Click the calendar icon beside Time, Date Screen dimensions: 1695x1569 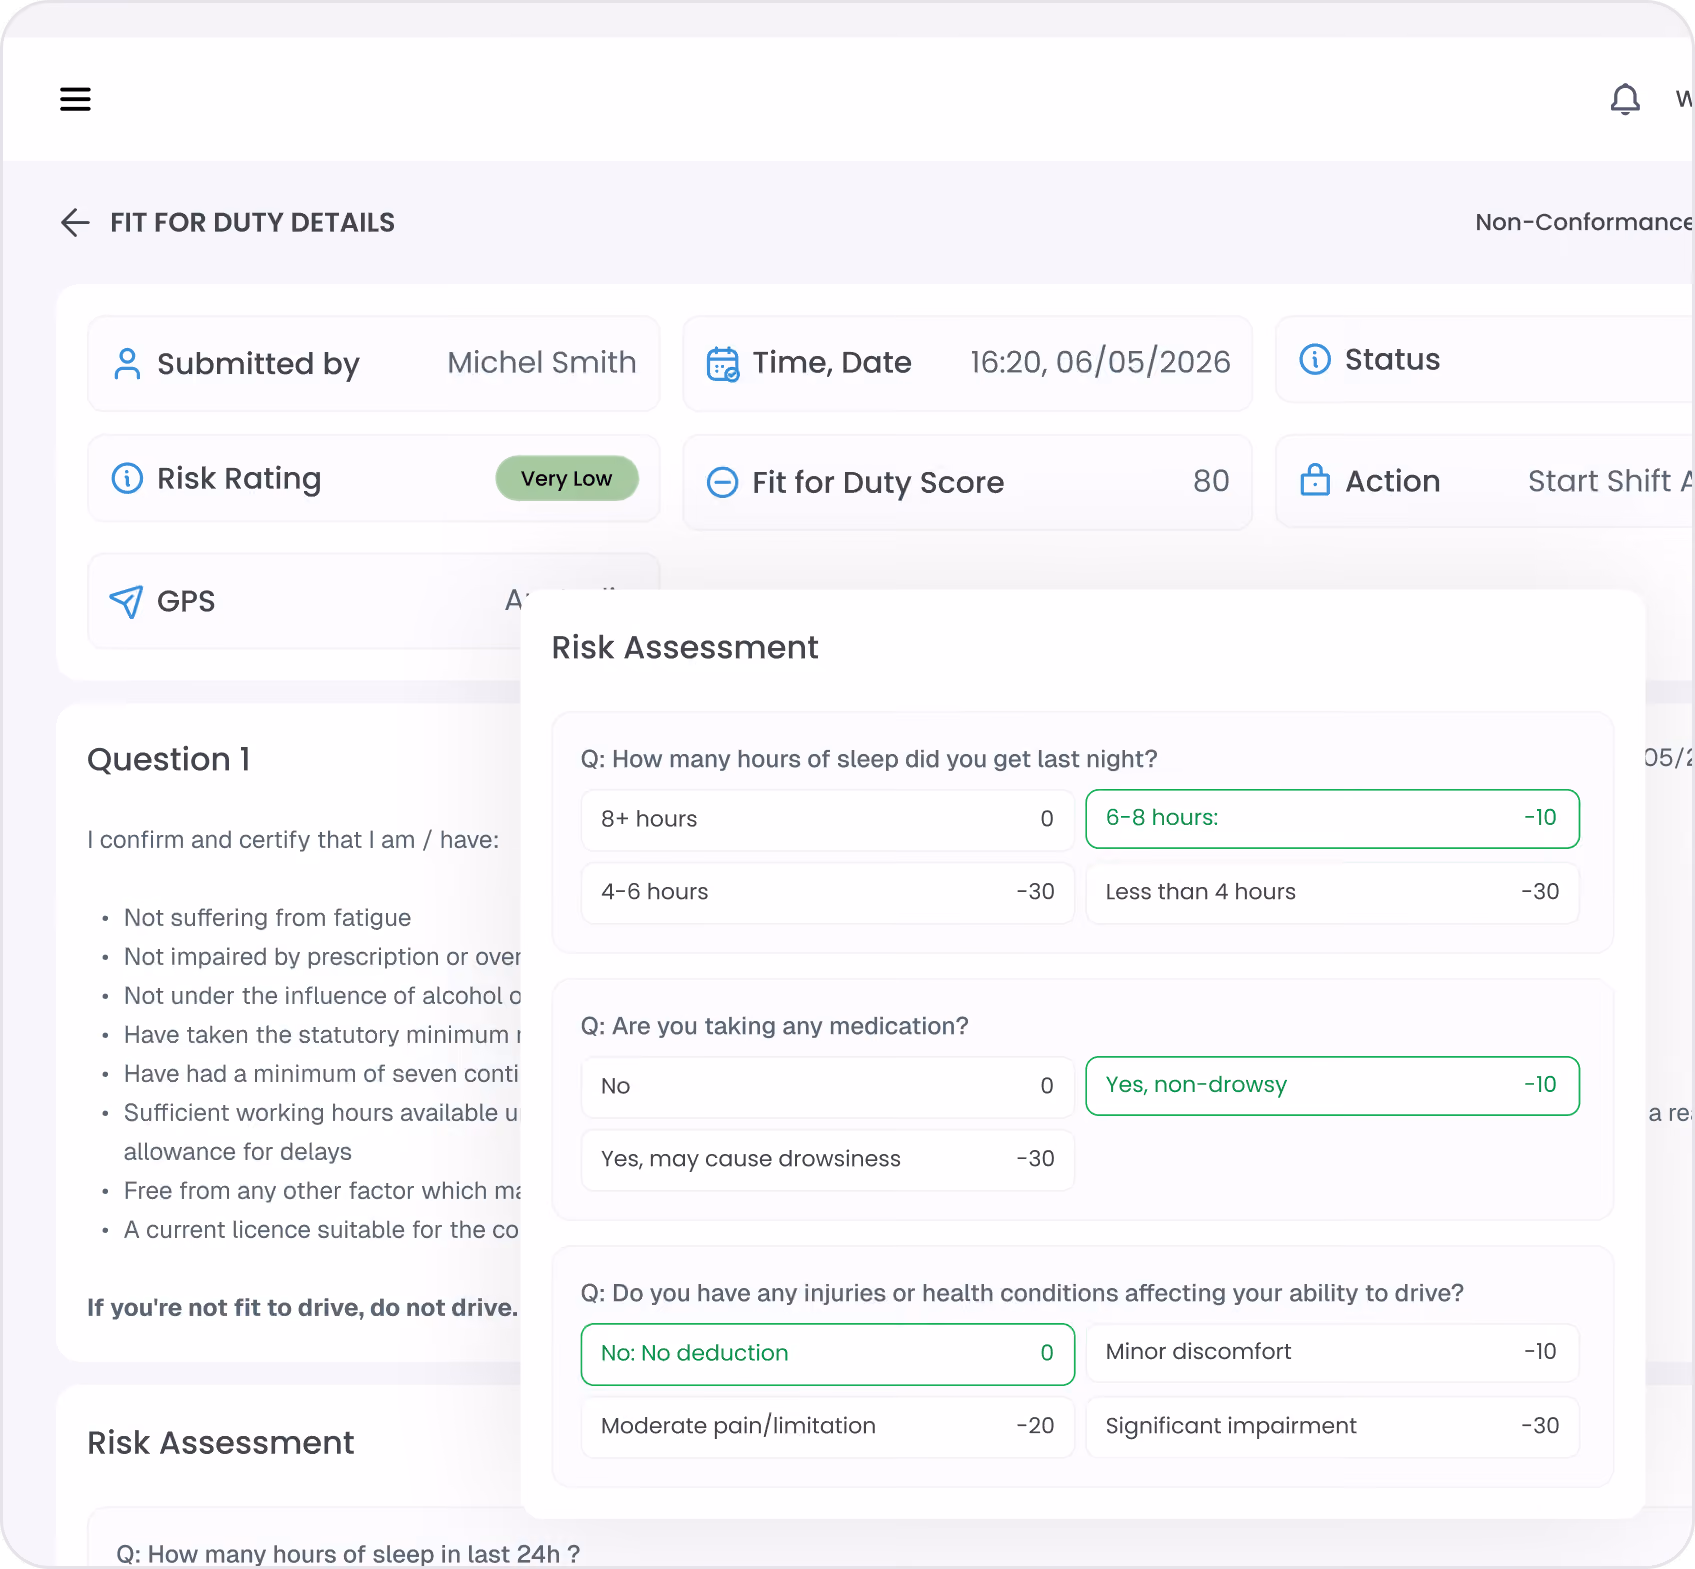pyautogui.click(x=723, y=364)
